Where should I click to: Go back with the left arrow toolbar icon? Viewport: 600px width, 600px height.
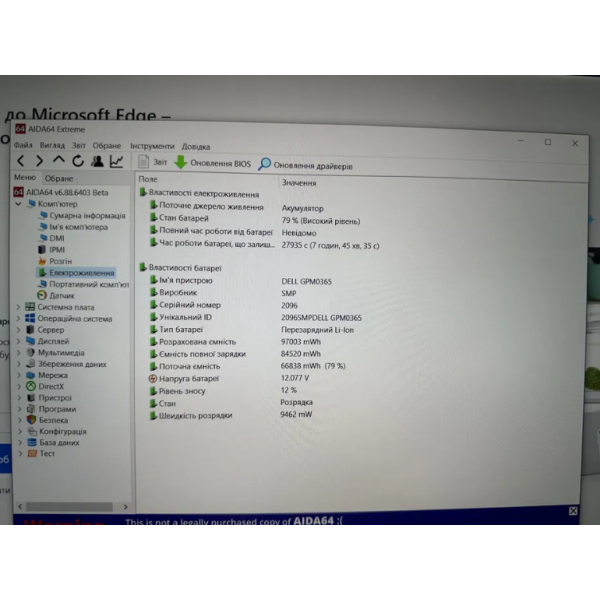click(21, 161)
